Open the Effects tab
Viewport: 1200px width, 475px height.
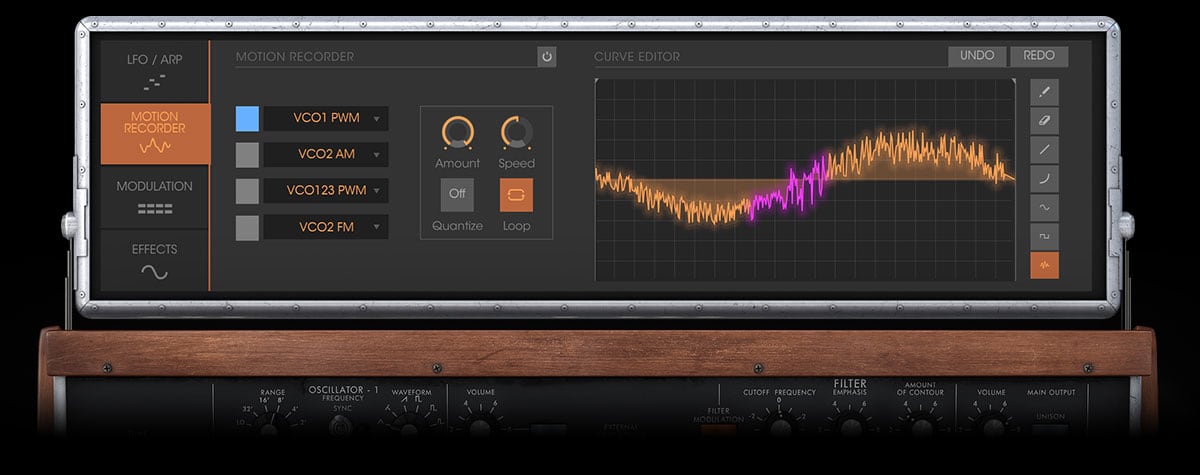[154, 260]
